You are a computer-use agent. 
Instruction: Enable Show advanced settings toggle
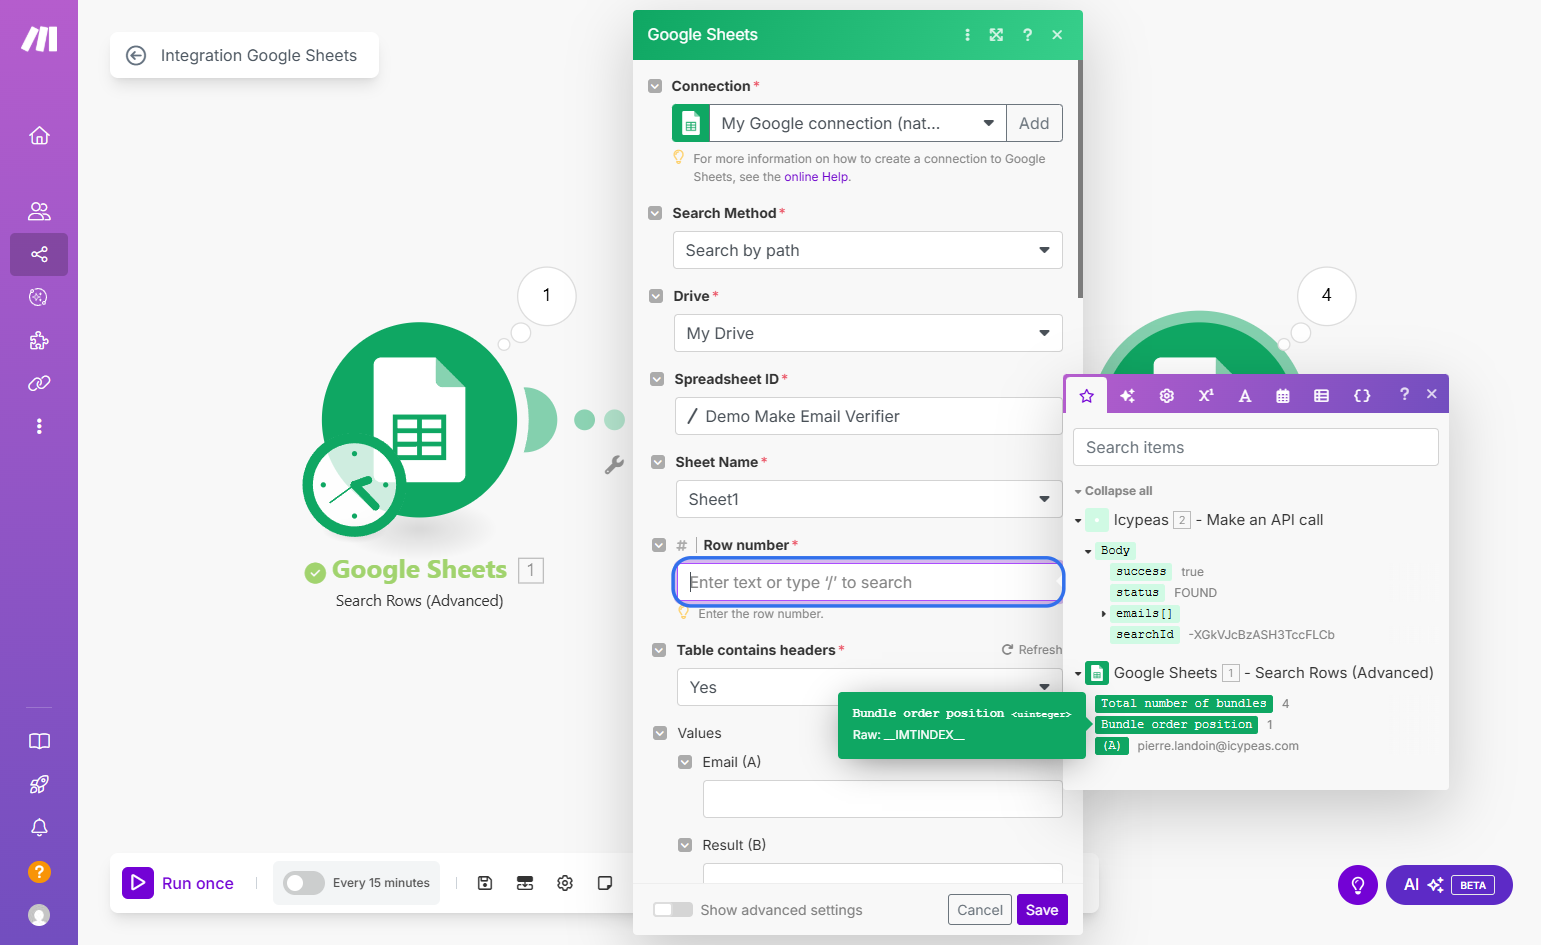pos(673,909)
